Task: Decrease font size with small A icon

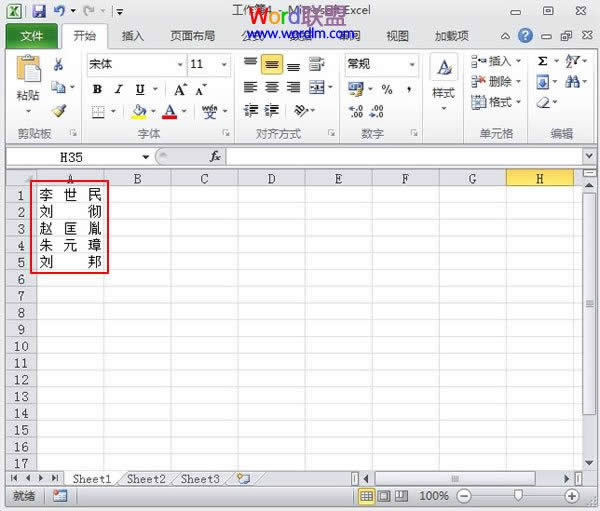Action: click(x=201, y=90)
